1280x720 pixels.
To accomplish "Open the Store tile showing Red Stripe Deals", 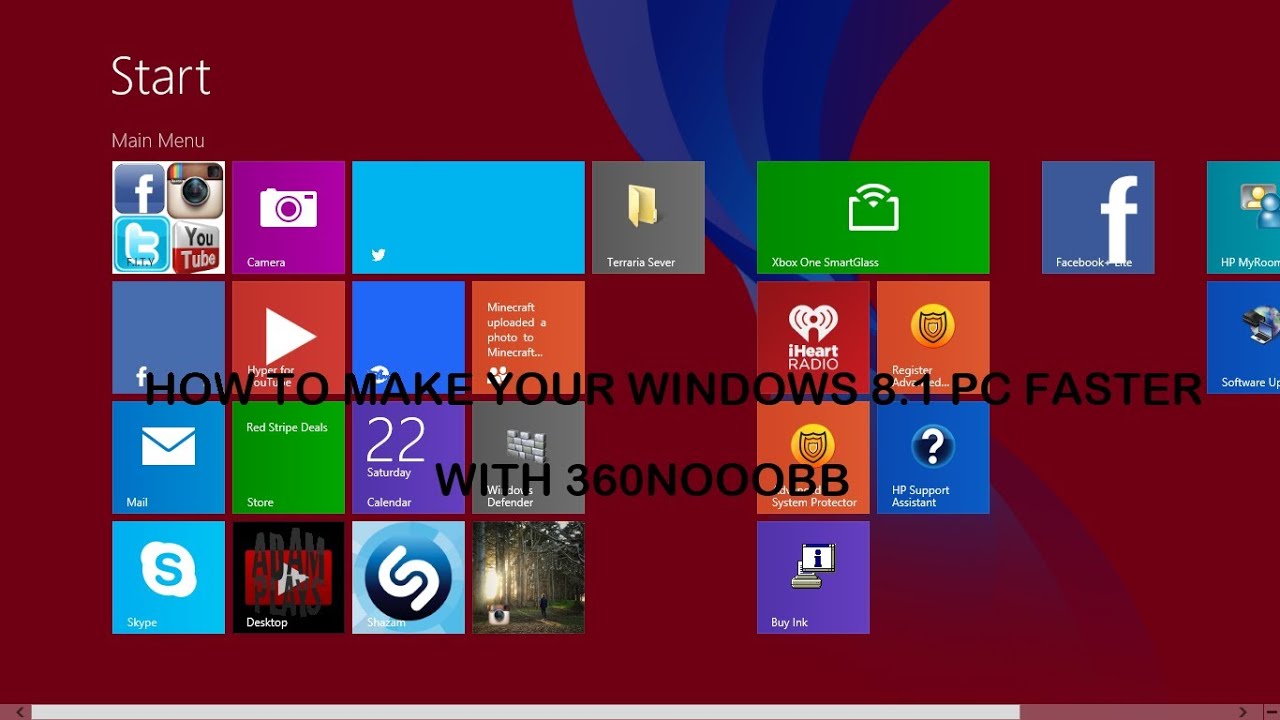I will (x=288, y=457).
